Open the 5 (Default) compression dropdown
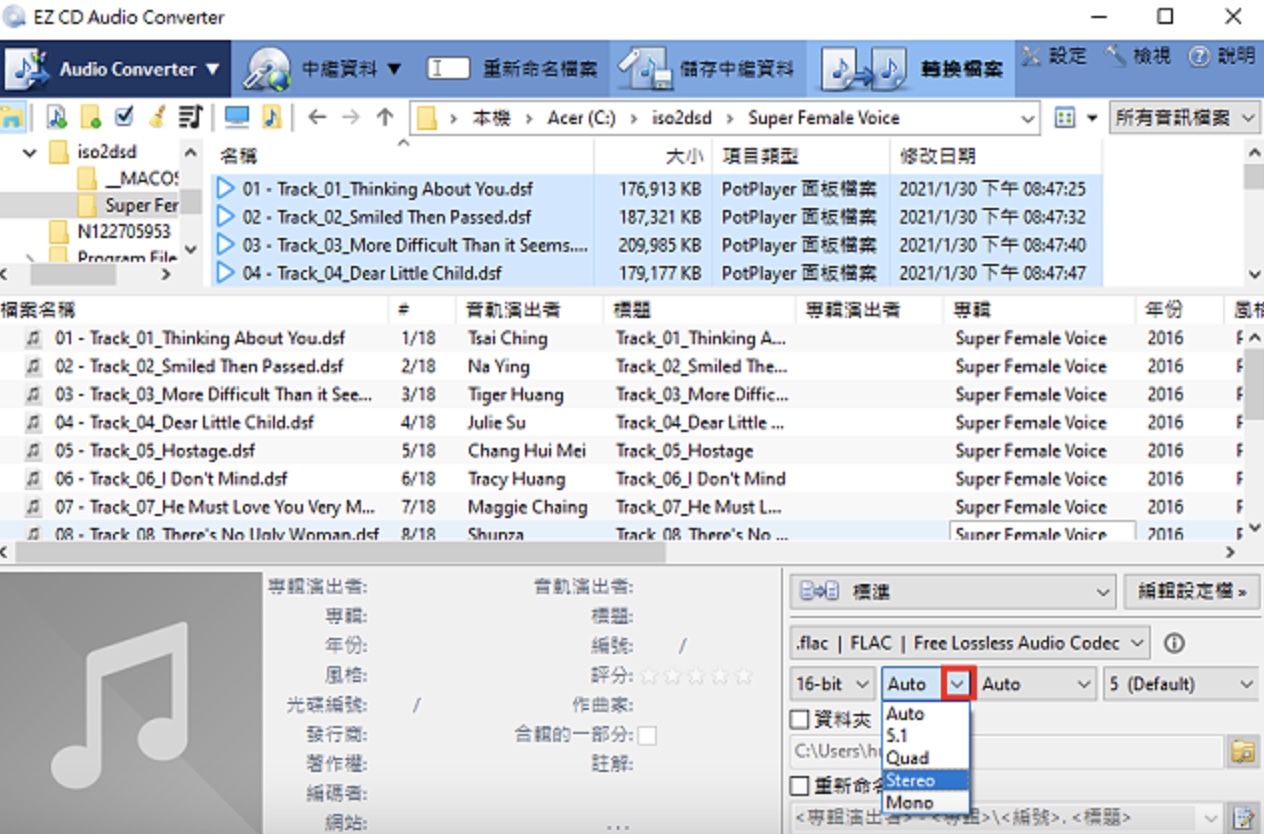The width and height of the screenshot is (1264, 834). coord(1180,684)
